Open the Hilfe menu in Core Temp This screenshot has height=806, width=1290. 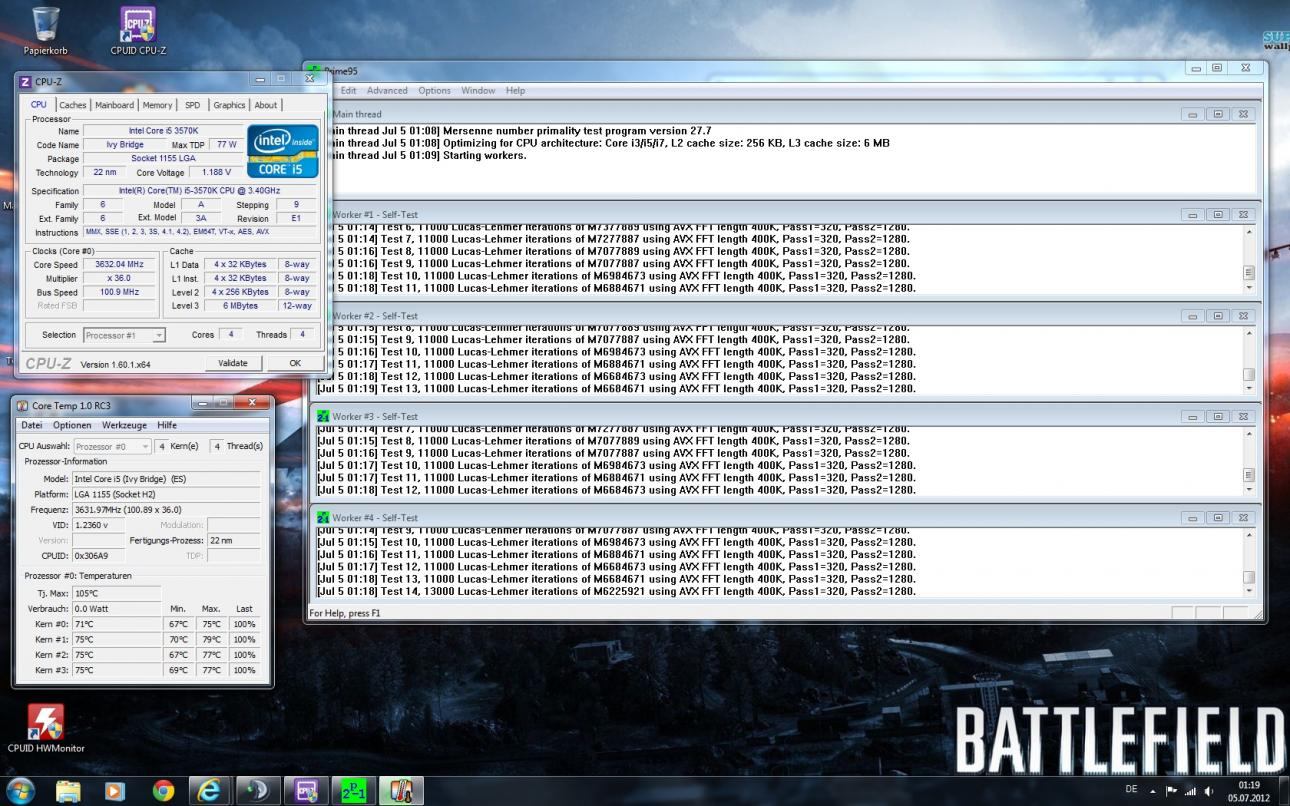point(167,425)
